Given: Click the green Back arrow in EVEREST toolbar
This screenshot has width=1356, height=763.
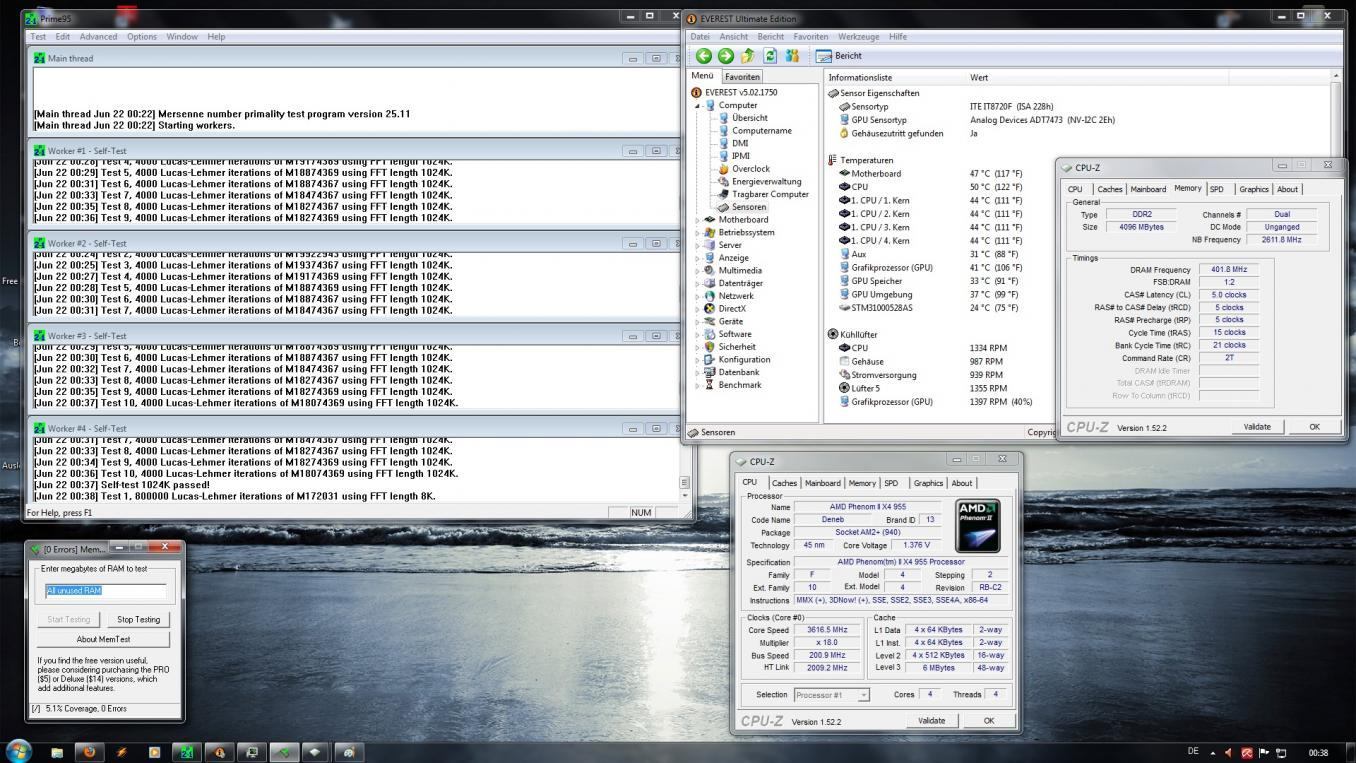Looking at the screenshot, I should pos(704,56).
